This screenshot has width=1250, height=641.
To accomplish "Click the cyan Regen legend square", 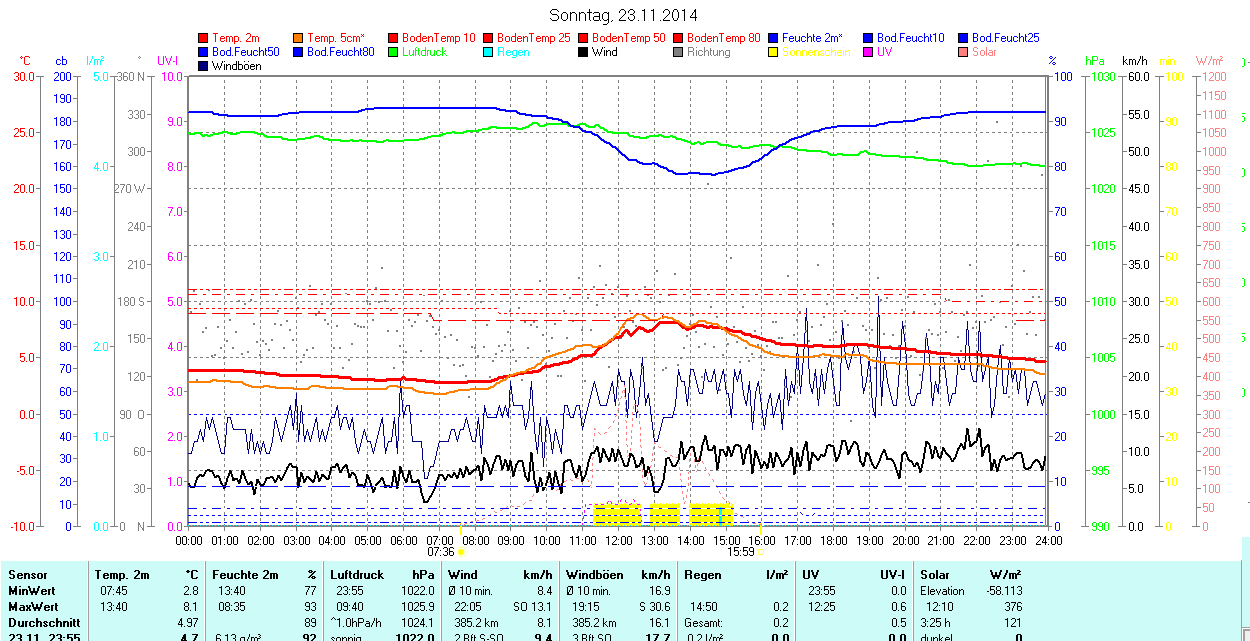I will click(x=489, y=52).
